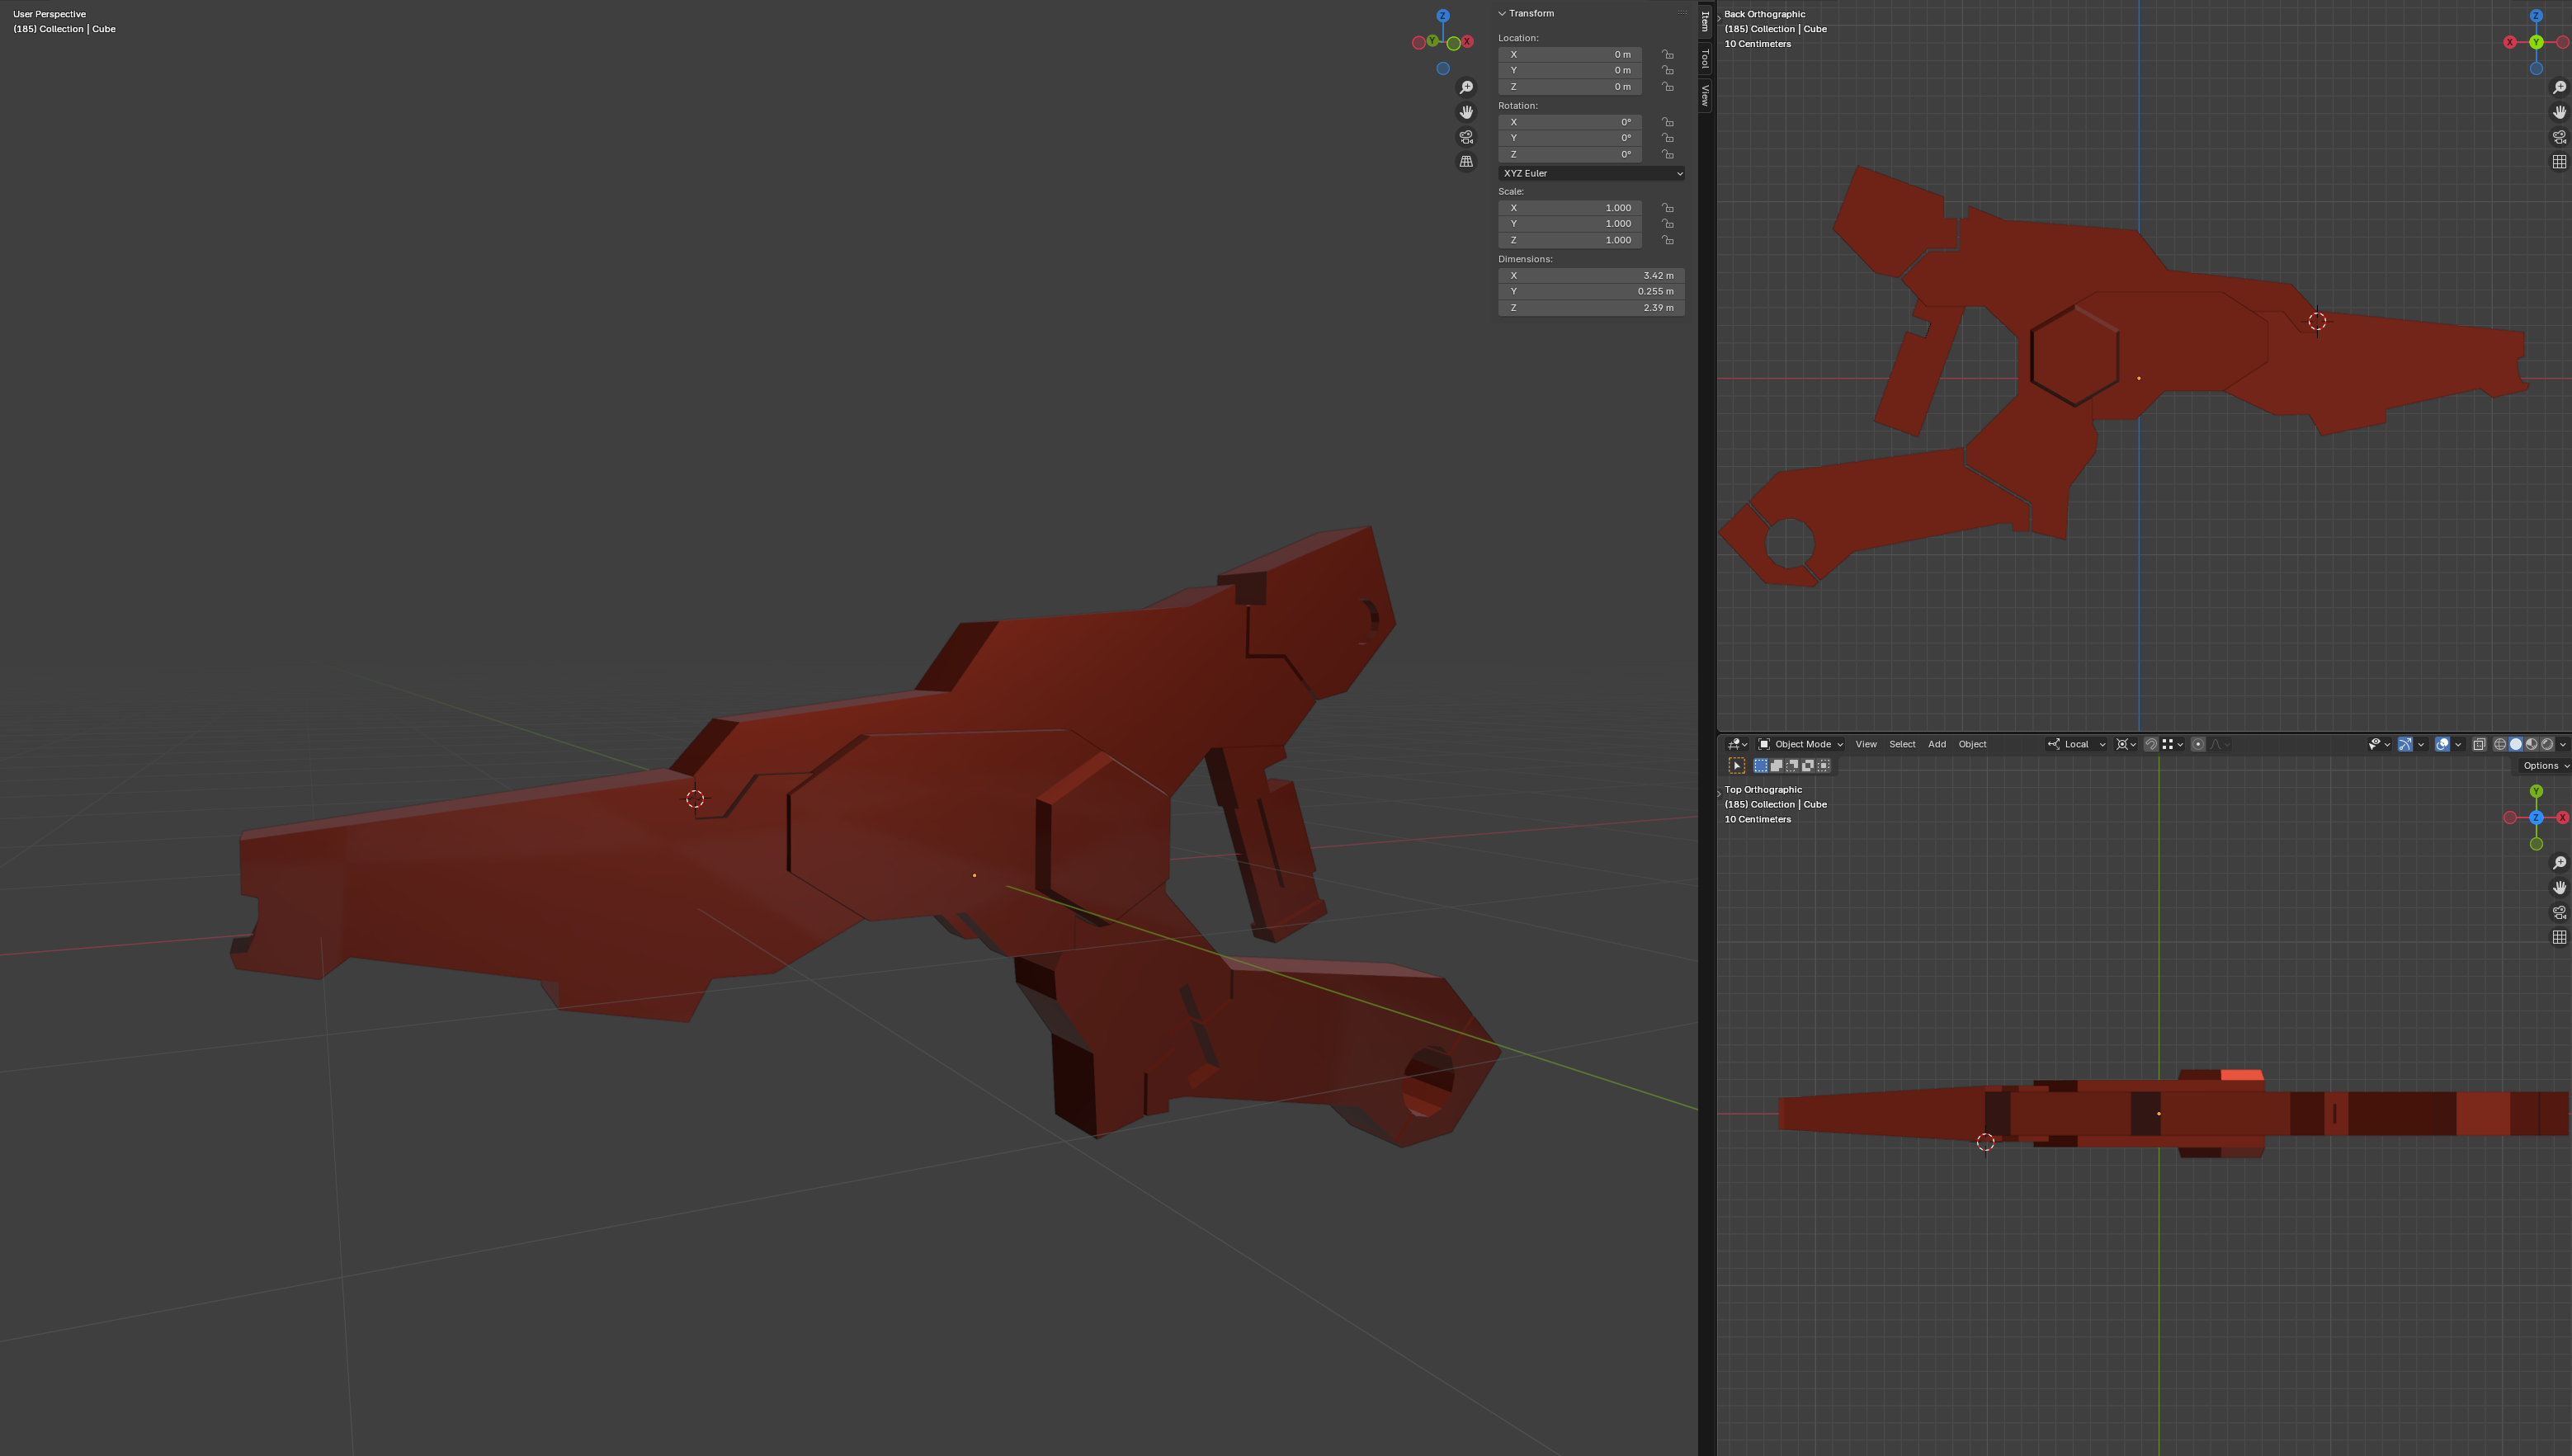Collapse the Transform panel header

point(1530,13)
